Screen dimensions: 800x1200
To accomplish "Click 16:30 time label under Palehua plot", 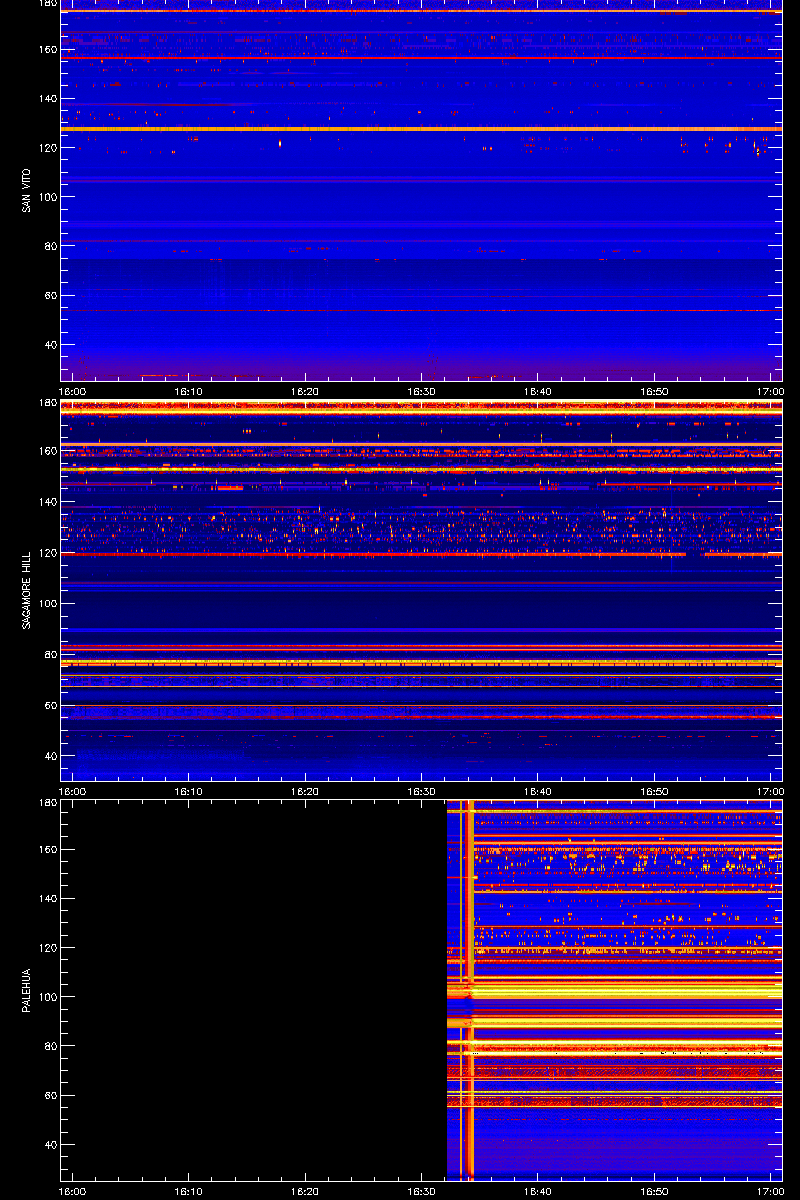I will 421,1192.
